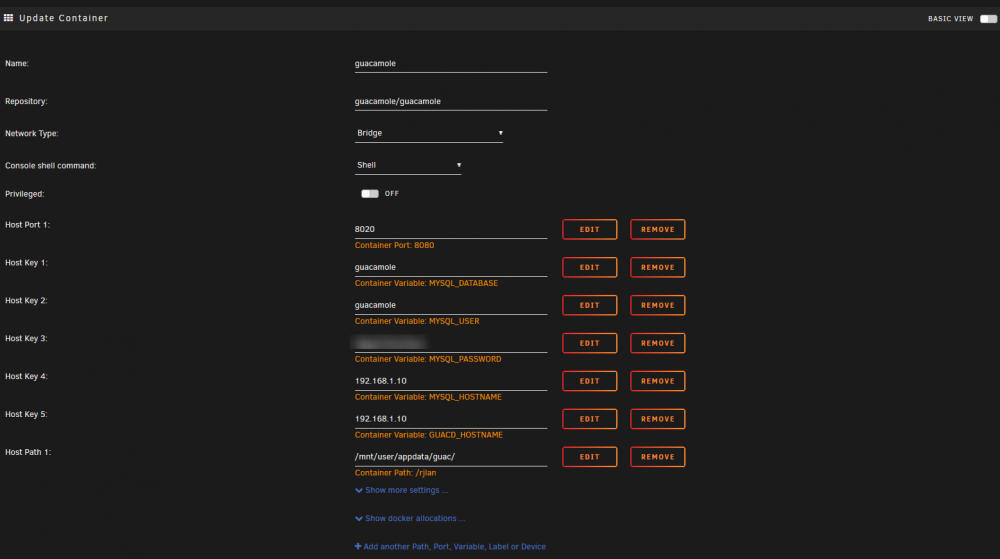
Task: Open the Network Type Bridge dropdown
Action: (x=429, y=133)
